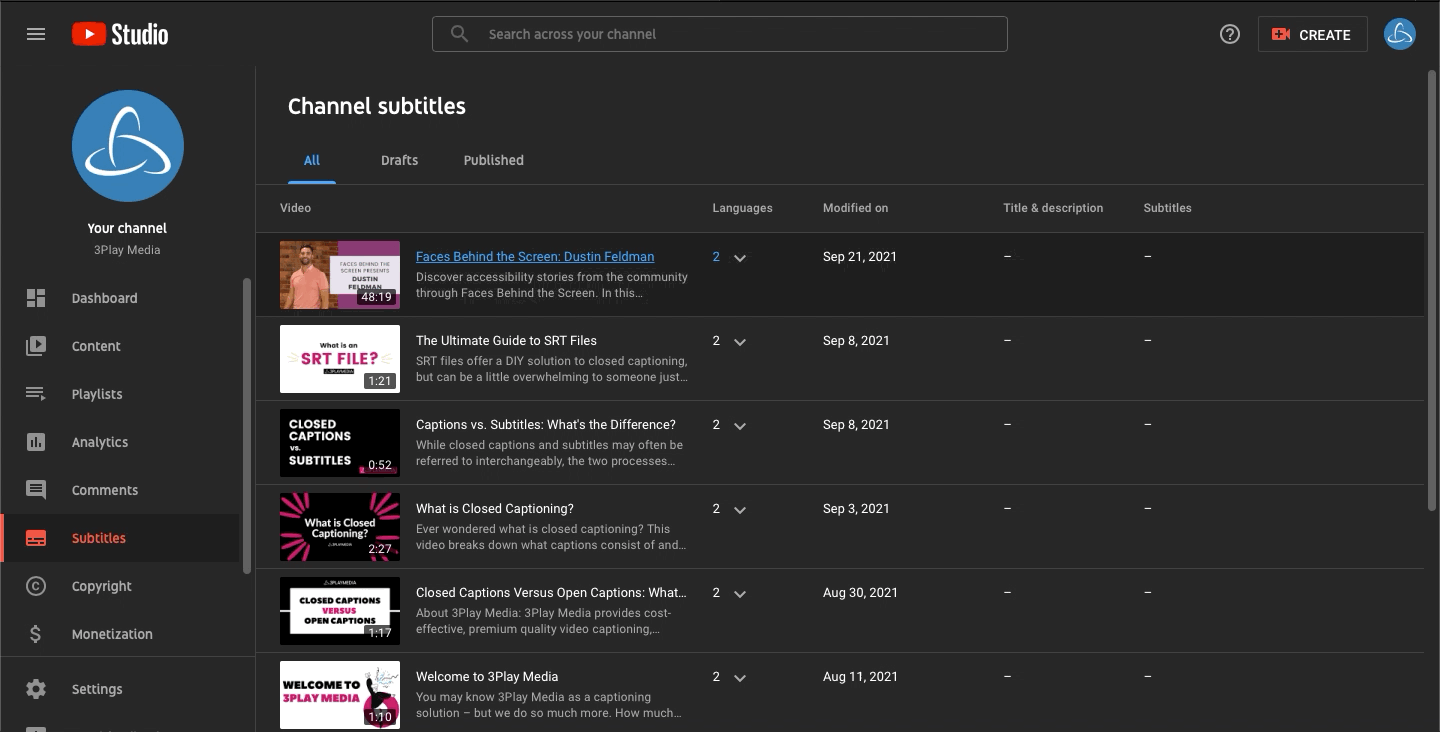Viewport: 1440px width, 732px height.
Task: Open the Monetization section
Action: 111,634
